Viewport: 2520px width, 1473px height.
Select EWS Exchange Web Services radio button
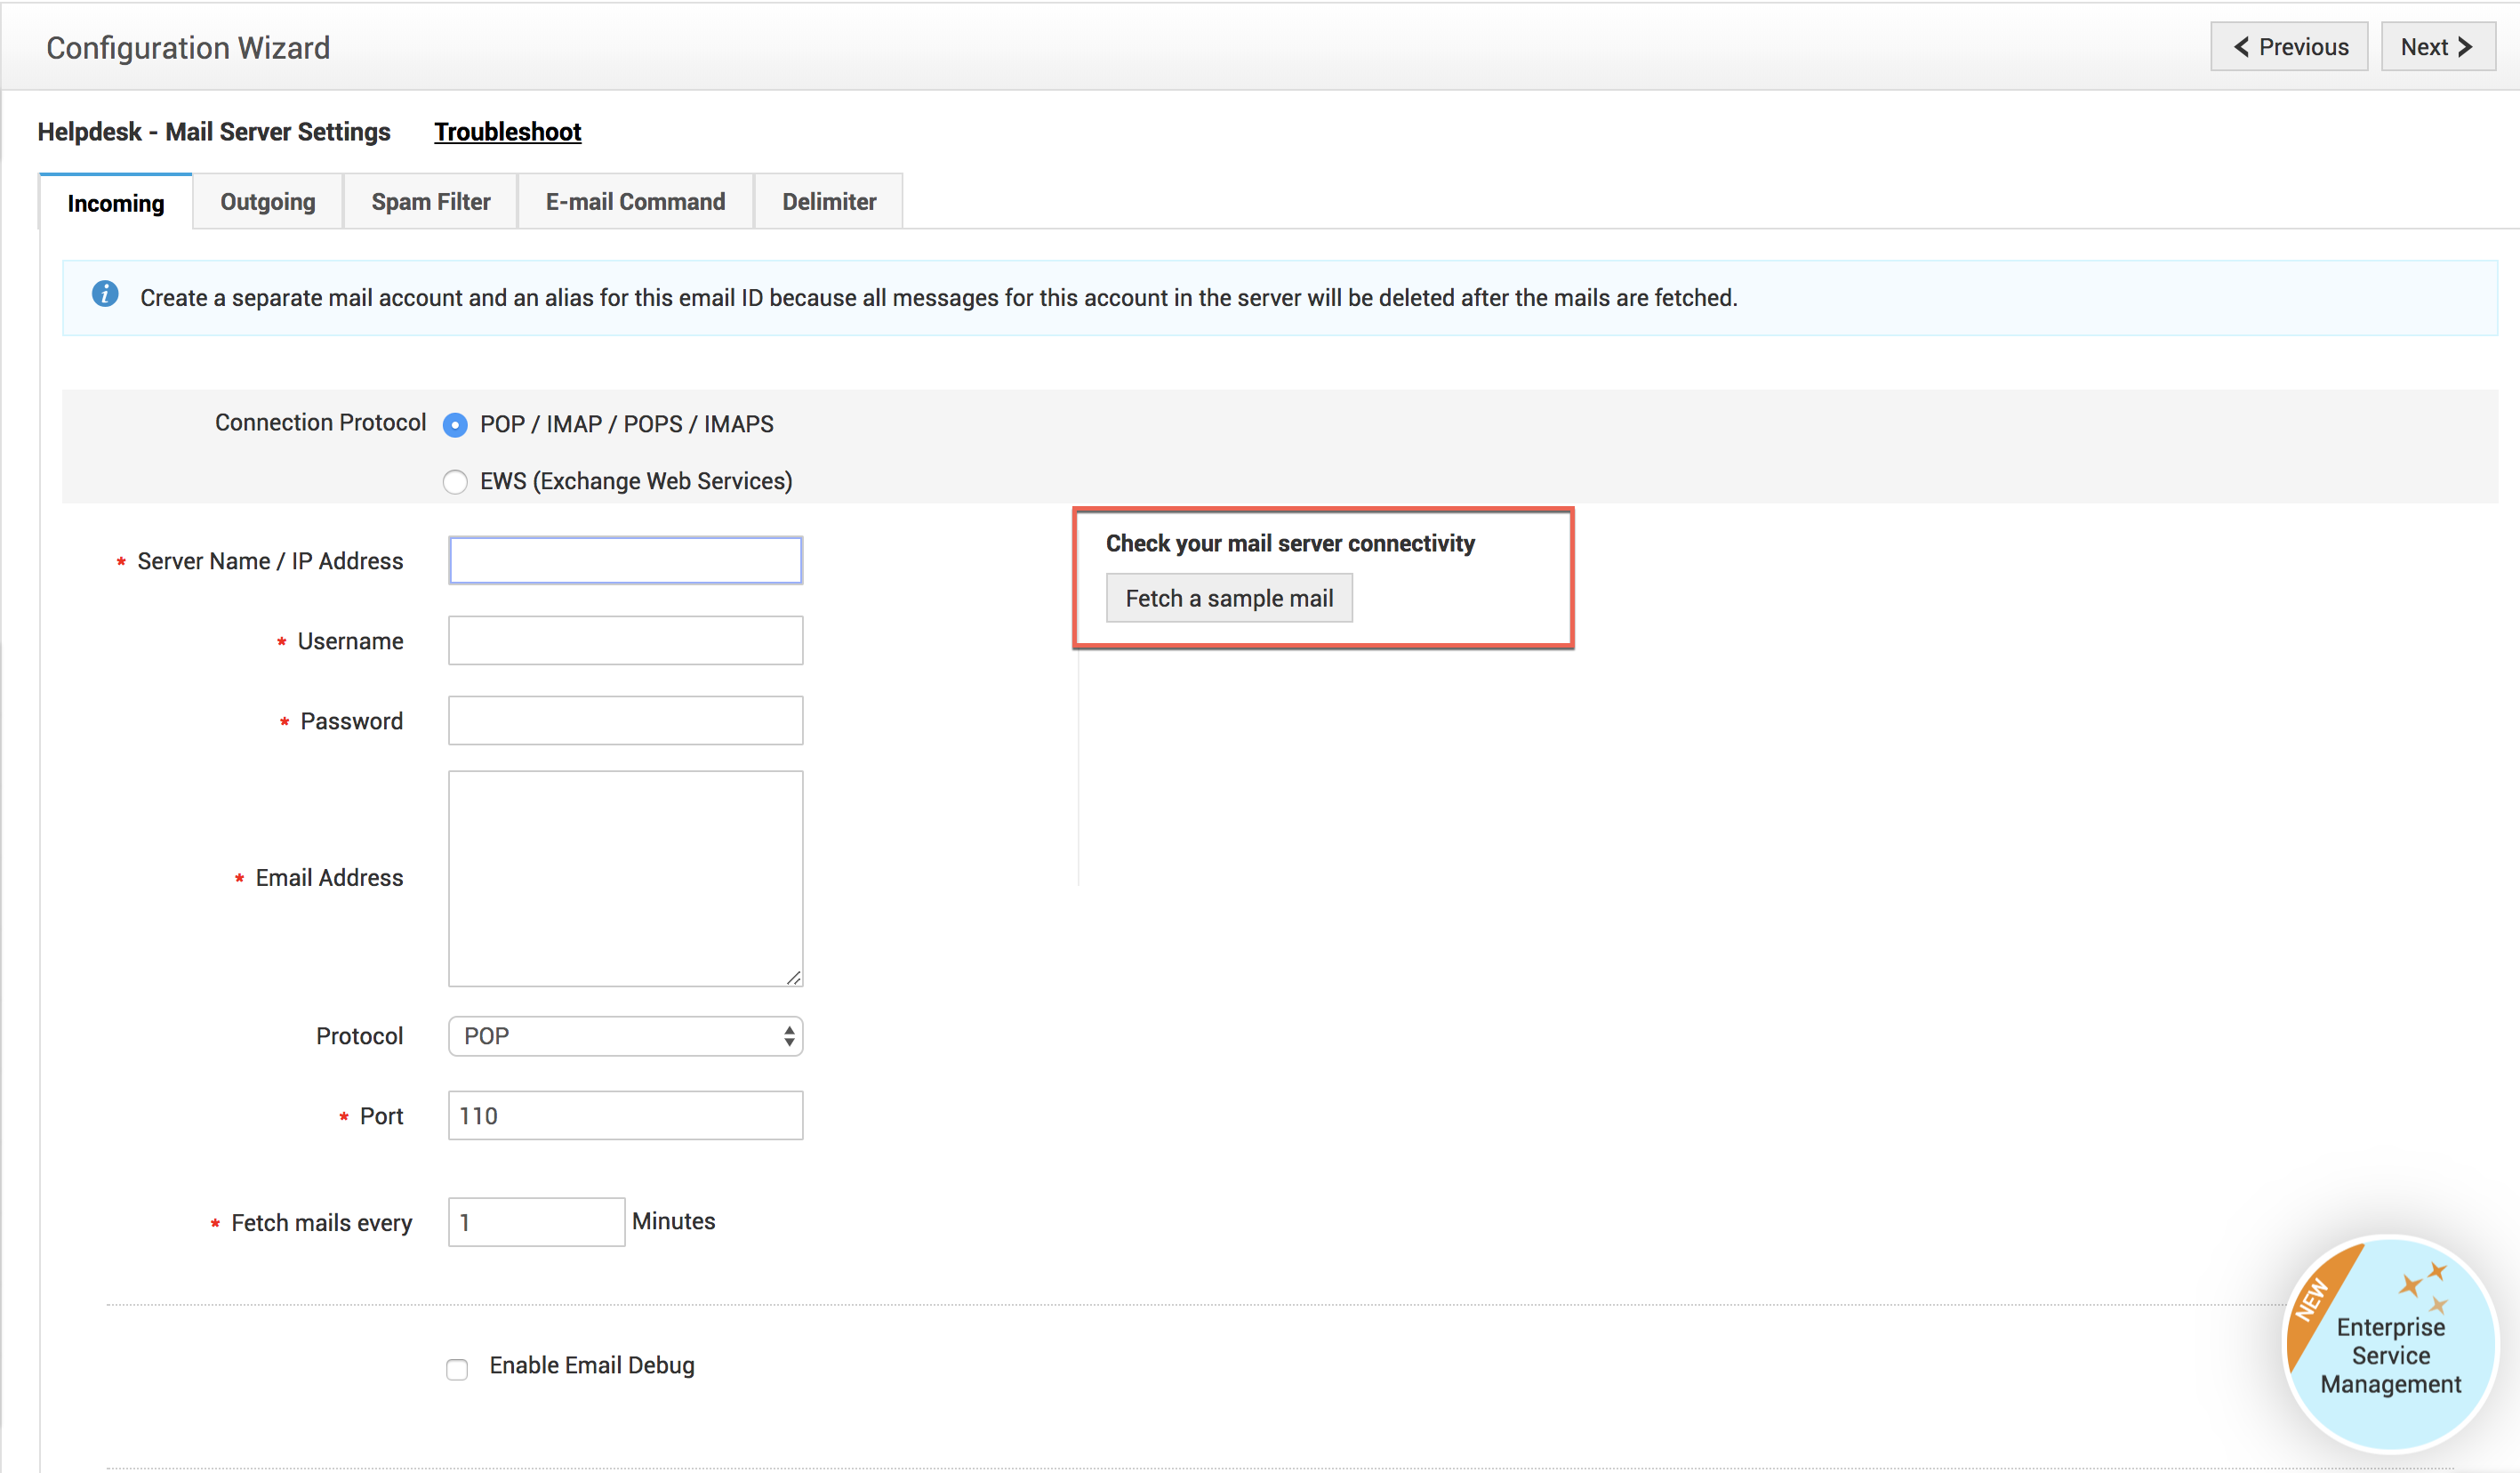[455, 480]
